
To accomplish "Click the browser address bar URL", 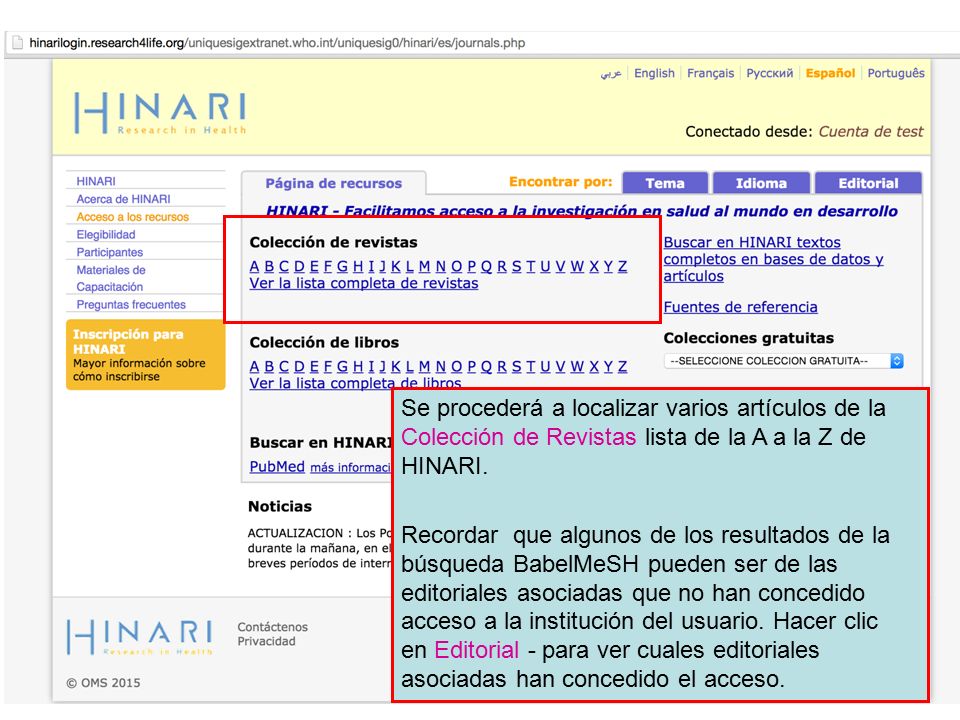I will pos(277,43).
